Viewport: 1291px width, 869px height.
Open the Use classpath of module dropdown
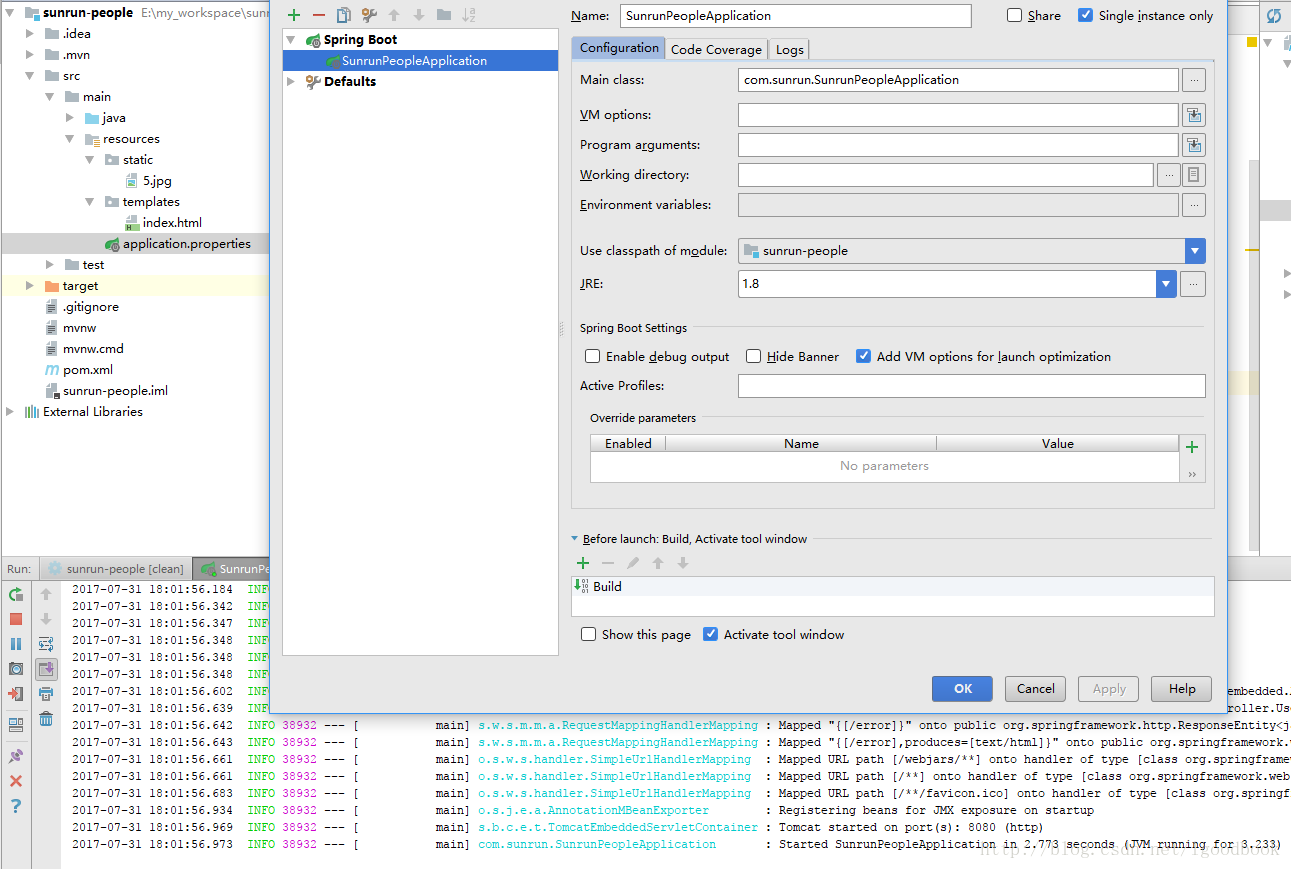coord(1195,251)
